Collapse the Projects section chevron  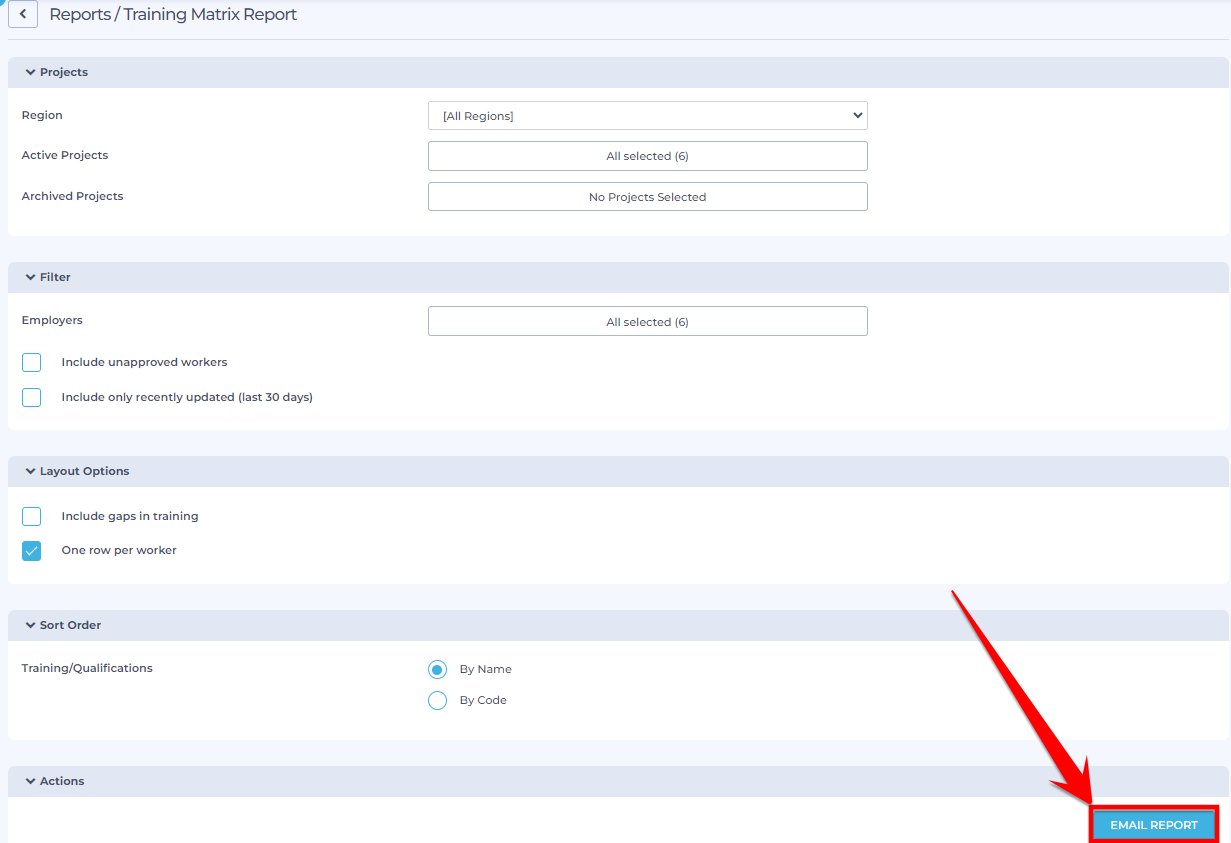(31, 73)
